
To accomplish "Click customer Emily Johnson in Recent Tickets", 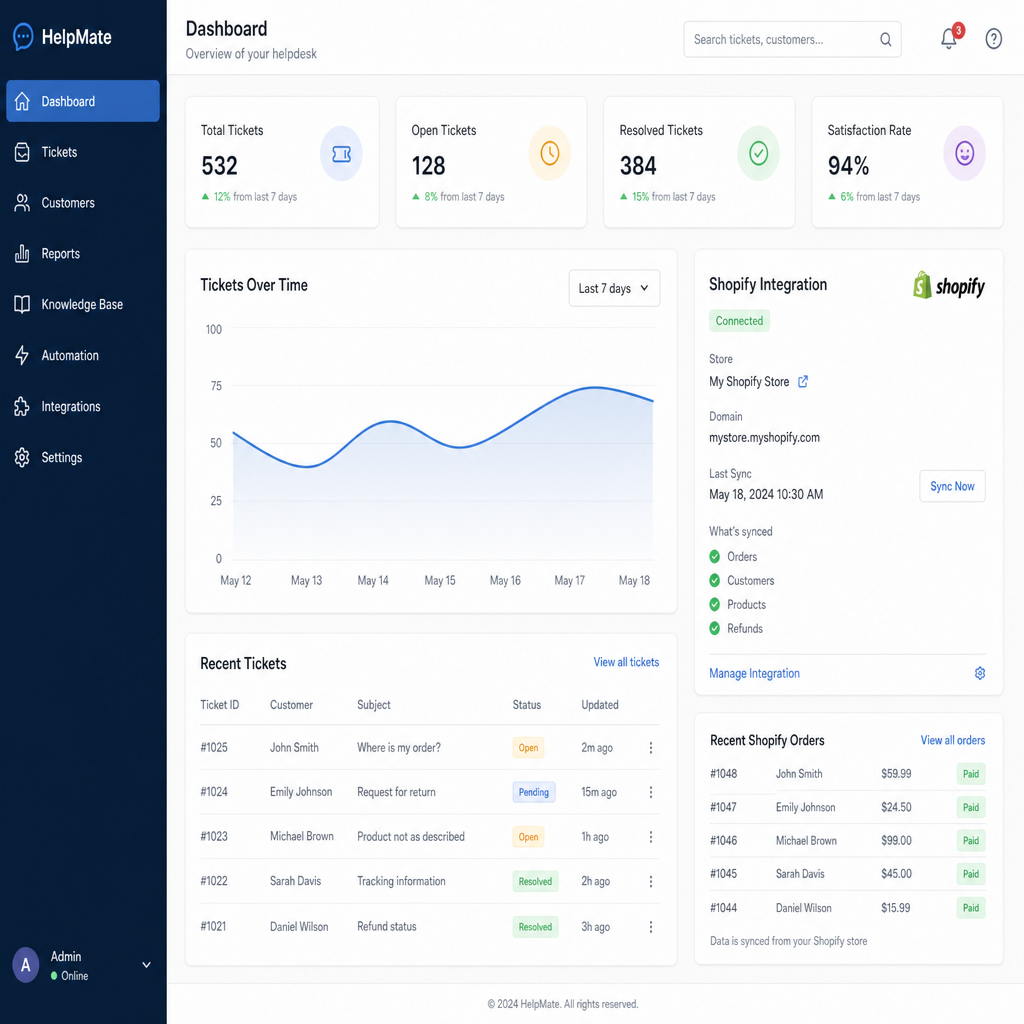I will click(x=301, y=792).
